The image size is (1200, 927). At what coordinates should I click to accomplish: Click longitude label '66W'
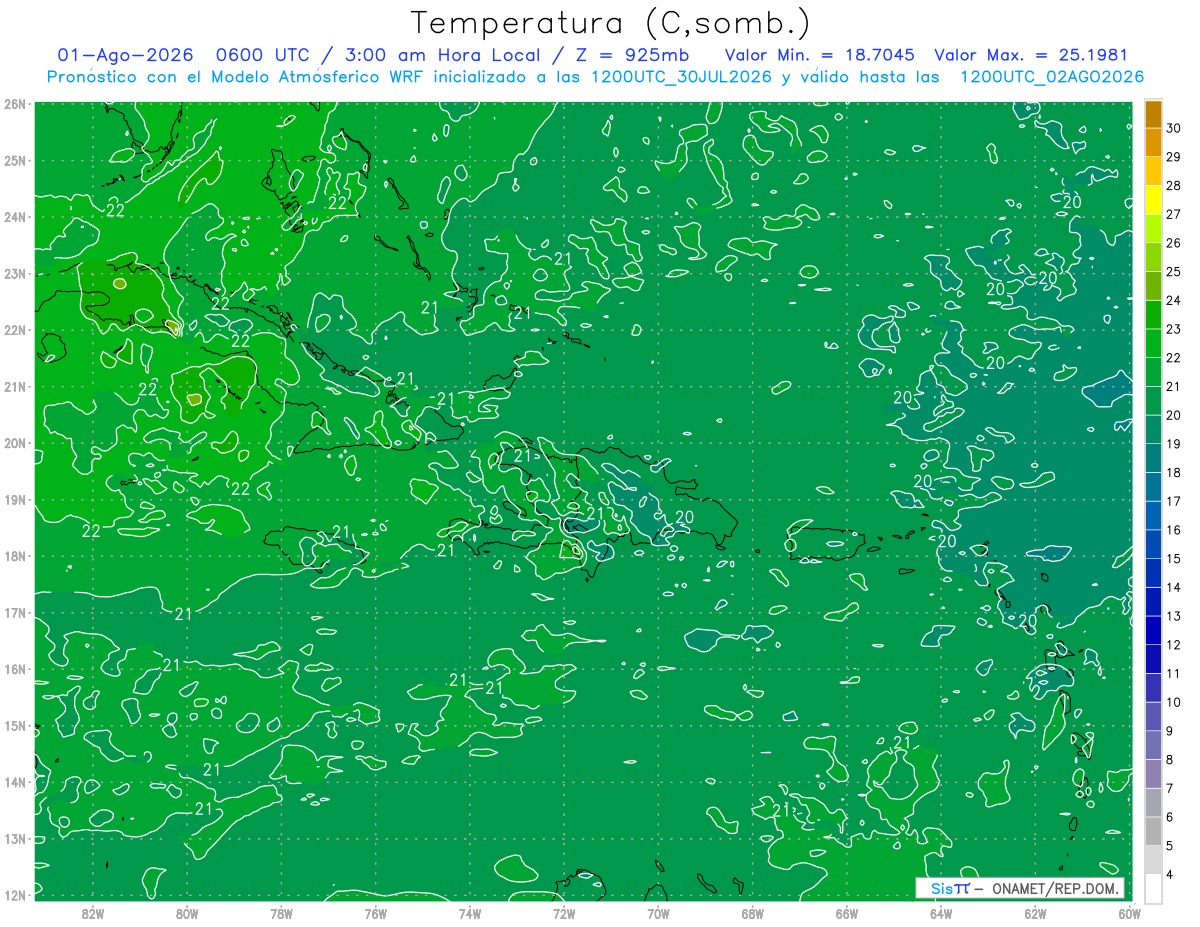(846, 913)
